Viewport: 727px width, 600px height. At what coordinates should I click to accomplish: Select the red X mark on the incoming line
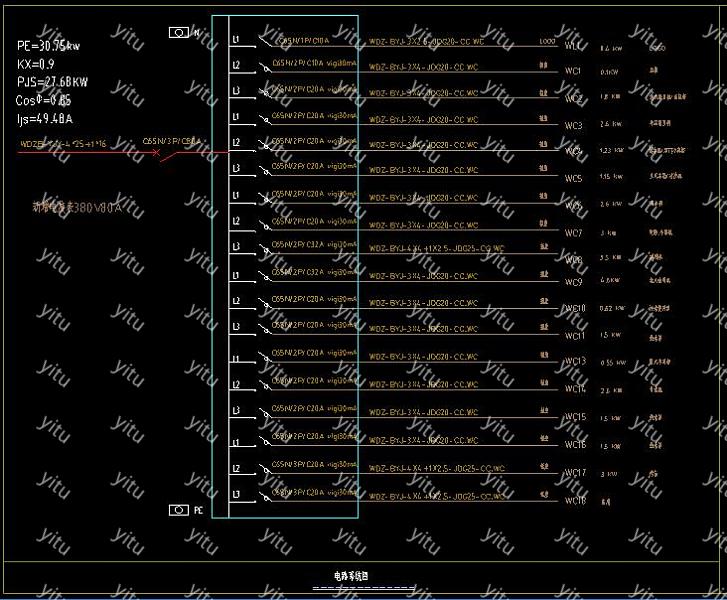coord(156,153)
